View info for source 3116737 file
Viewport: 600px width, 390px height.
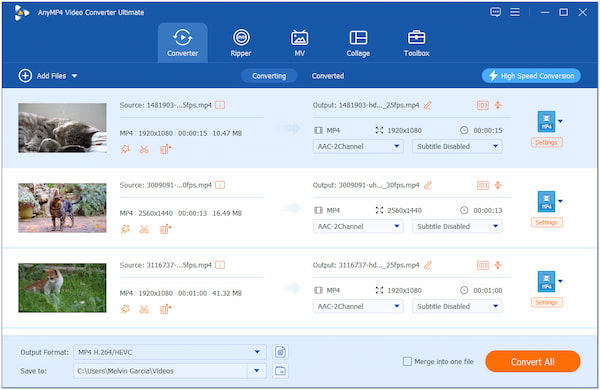coord(220,265)
